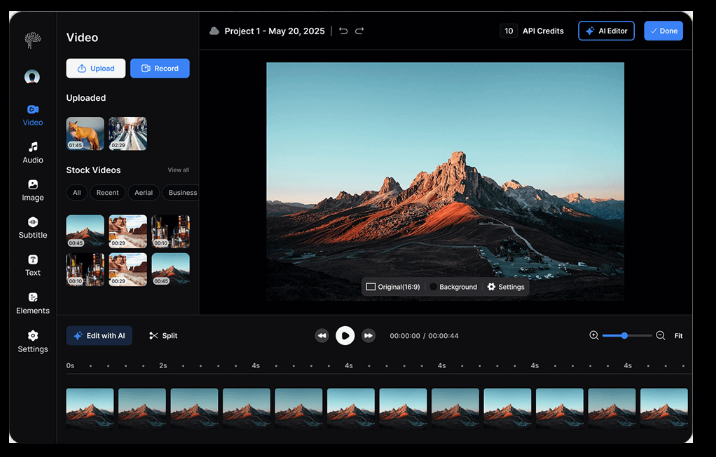
Task: Click the Upload button
Action: point(96,68)
